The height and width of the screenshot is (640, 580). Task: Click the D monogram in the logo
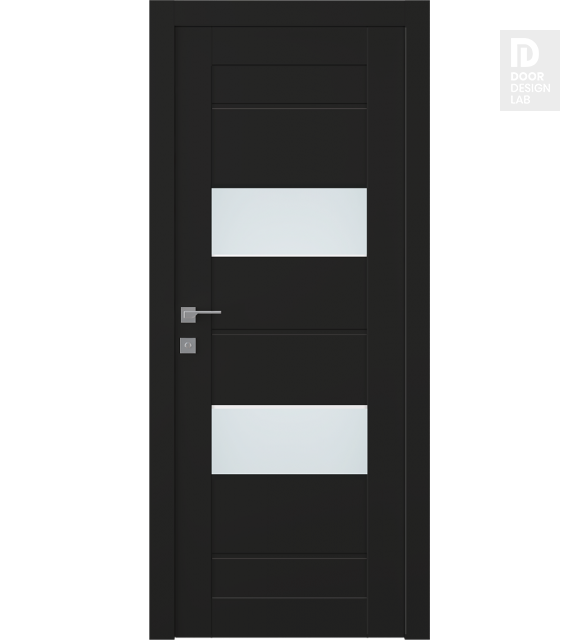[x=524, y=54]
